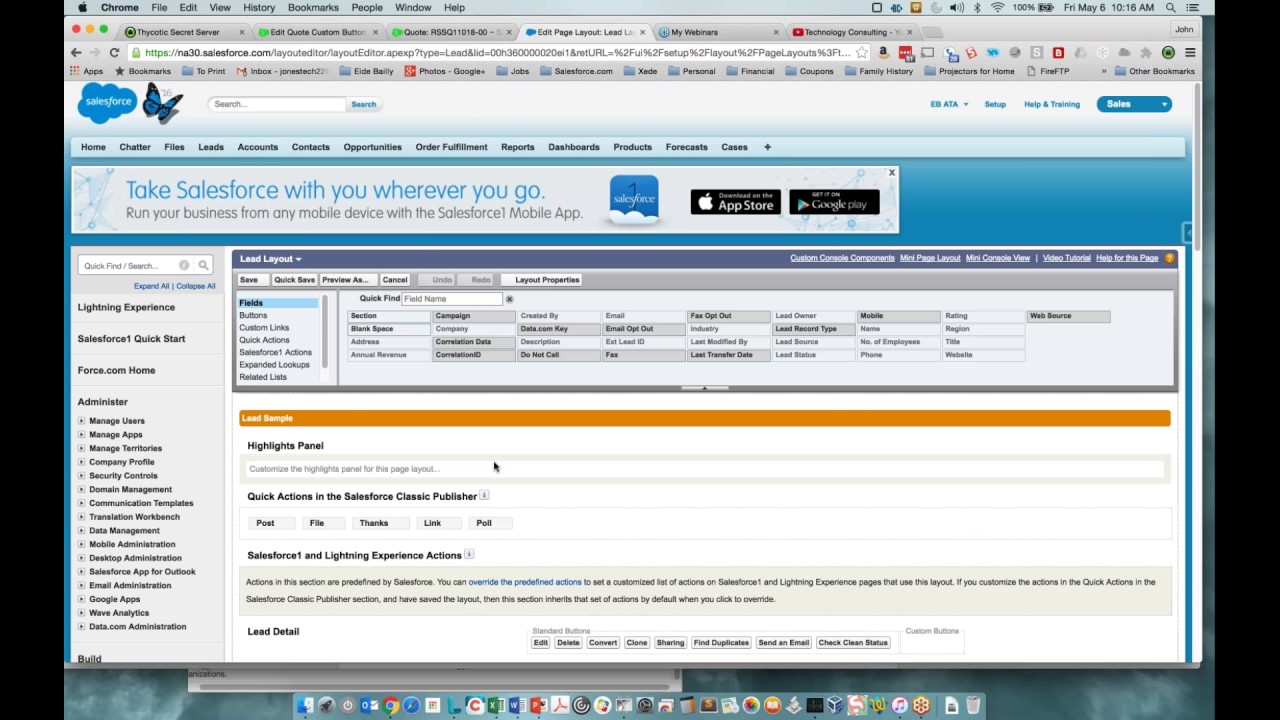Image resolution: width=1280 pixels, height=720 pixels.
Task: Click the Preview As button
Action: point(345,280)
